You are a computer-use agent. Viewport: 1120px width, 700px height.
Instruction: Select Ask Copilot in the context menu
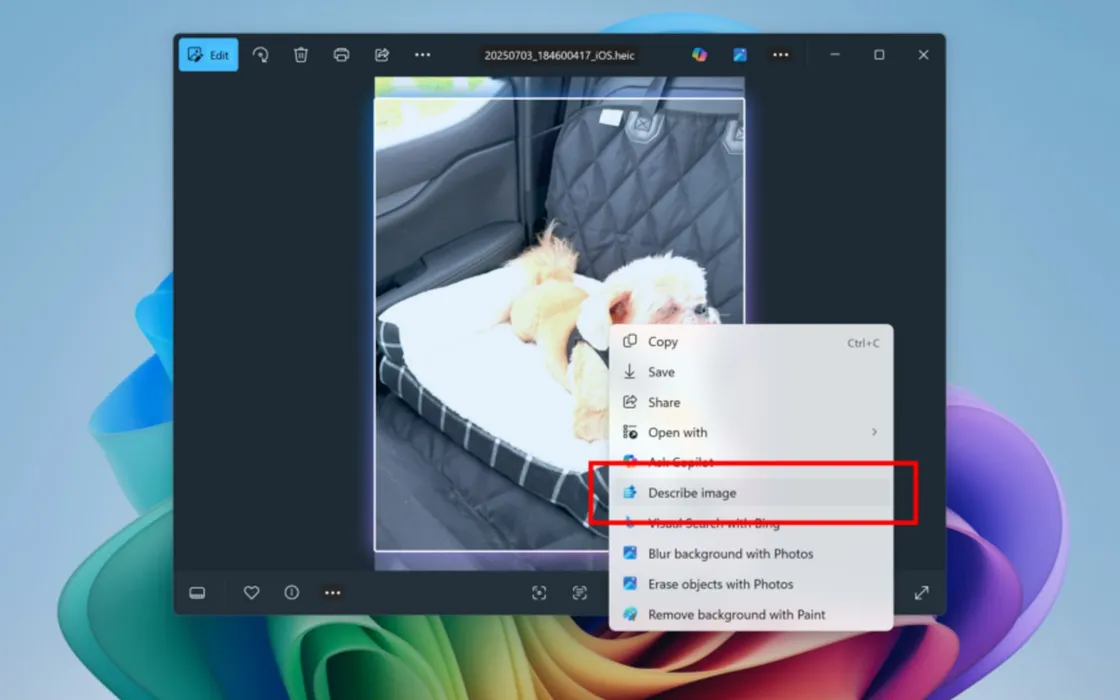point(751,463)
